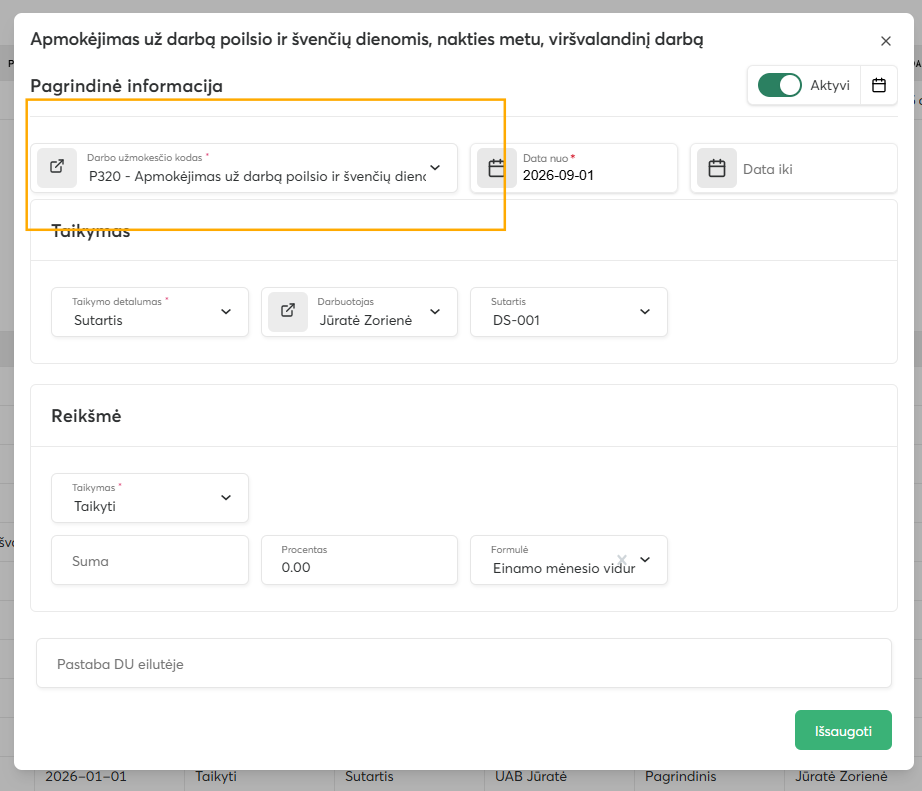The width and height of the screenshot is (922, 791).
Task: Click the Pagrindinė informacija heading
Action: coord(126,86)
